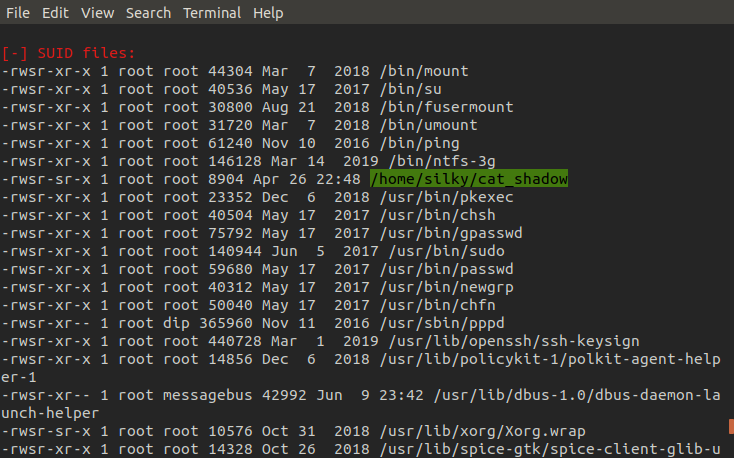The image size is (734, 458).
Task: Click the /bin/ntfs-3g path
Action: (442, 161)
